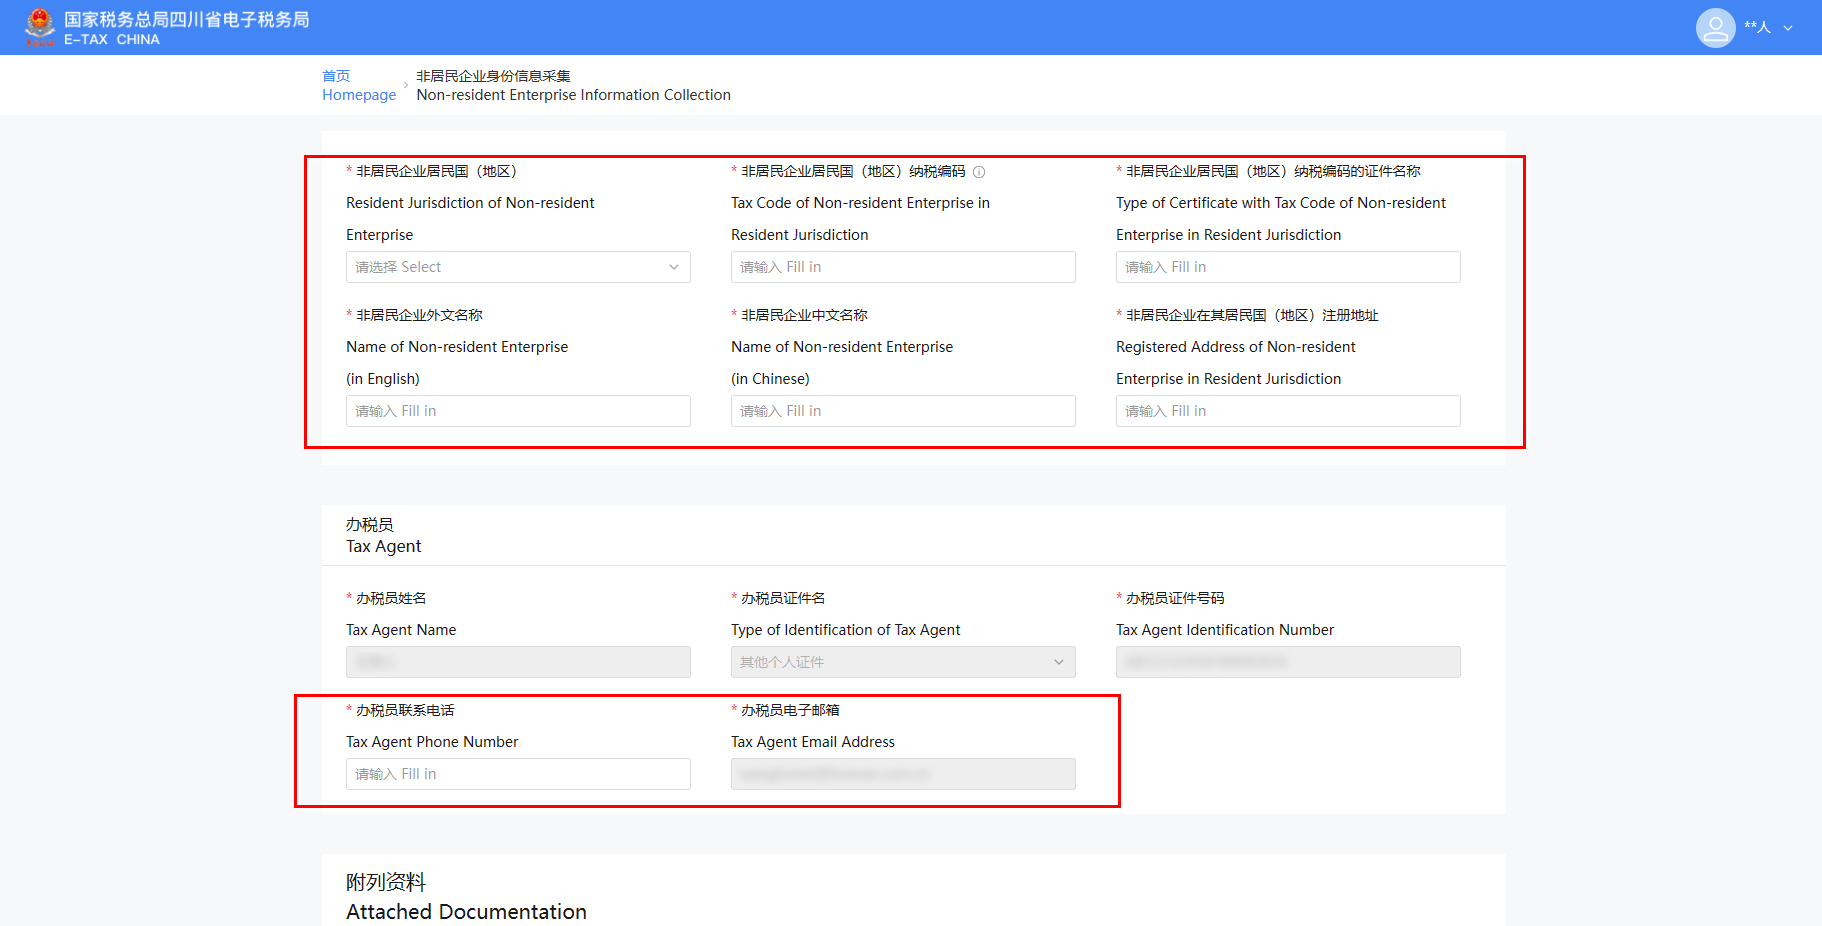Screen dimensions: 1822x926
Task: Click the enterprise name in Chinese input
Action: (902, 411)
